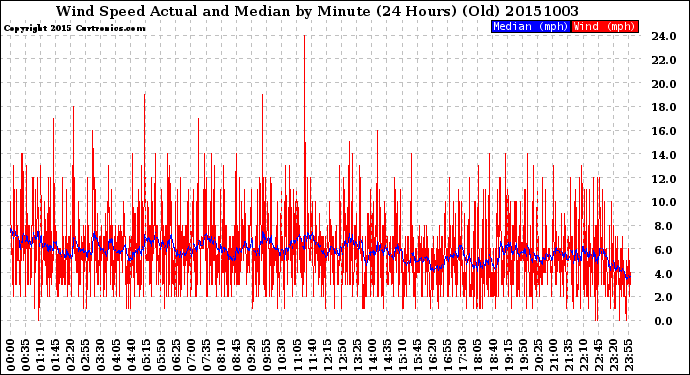Viewport: 690px width, 375px height.
Task: Click the red Wind (mph) legend entry
Action: pos(604,26)
